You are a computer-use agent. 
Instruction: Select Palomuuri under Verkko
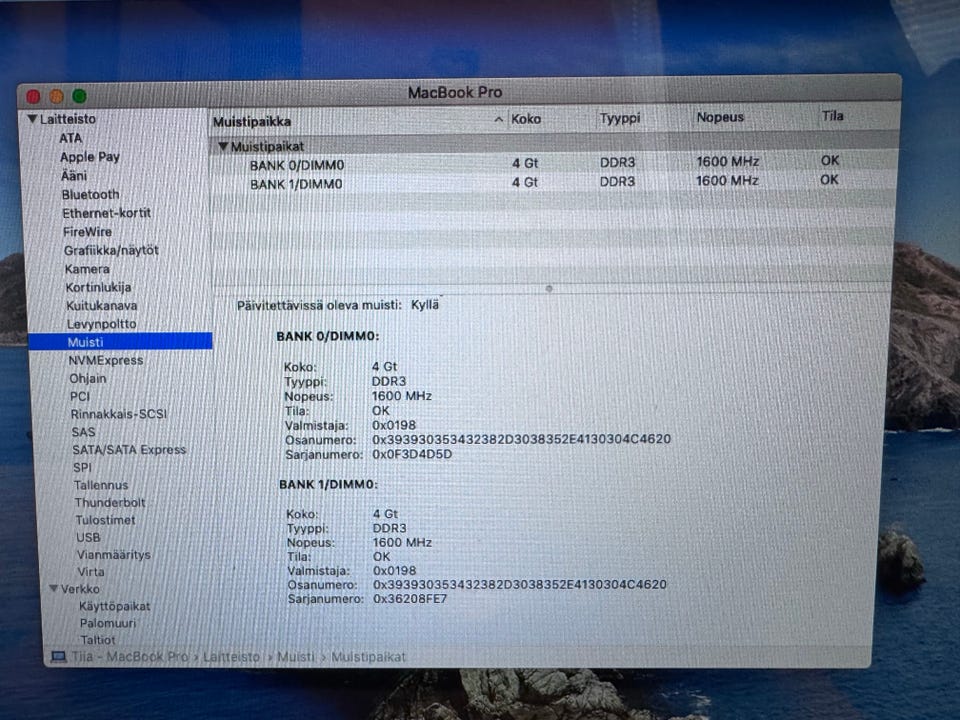pos(108,623)
